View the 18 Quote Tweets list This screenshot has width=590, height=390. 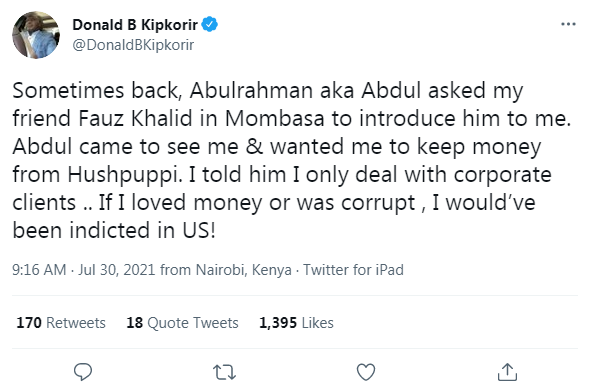pos(182,323)
